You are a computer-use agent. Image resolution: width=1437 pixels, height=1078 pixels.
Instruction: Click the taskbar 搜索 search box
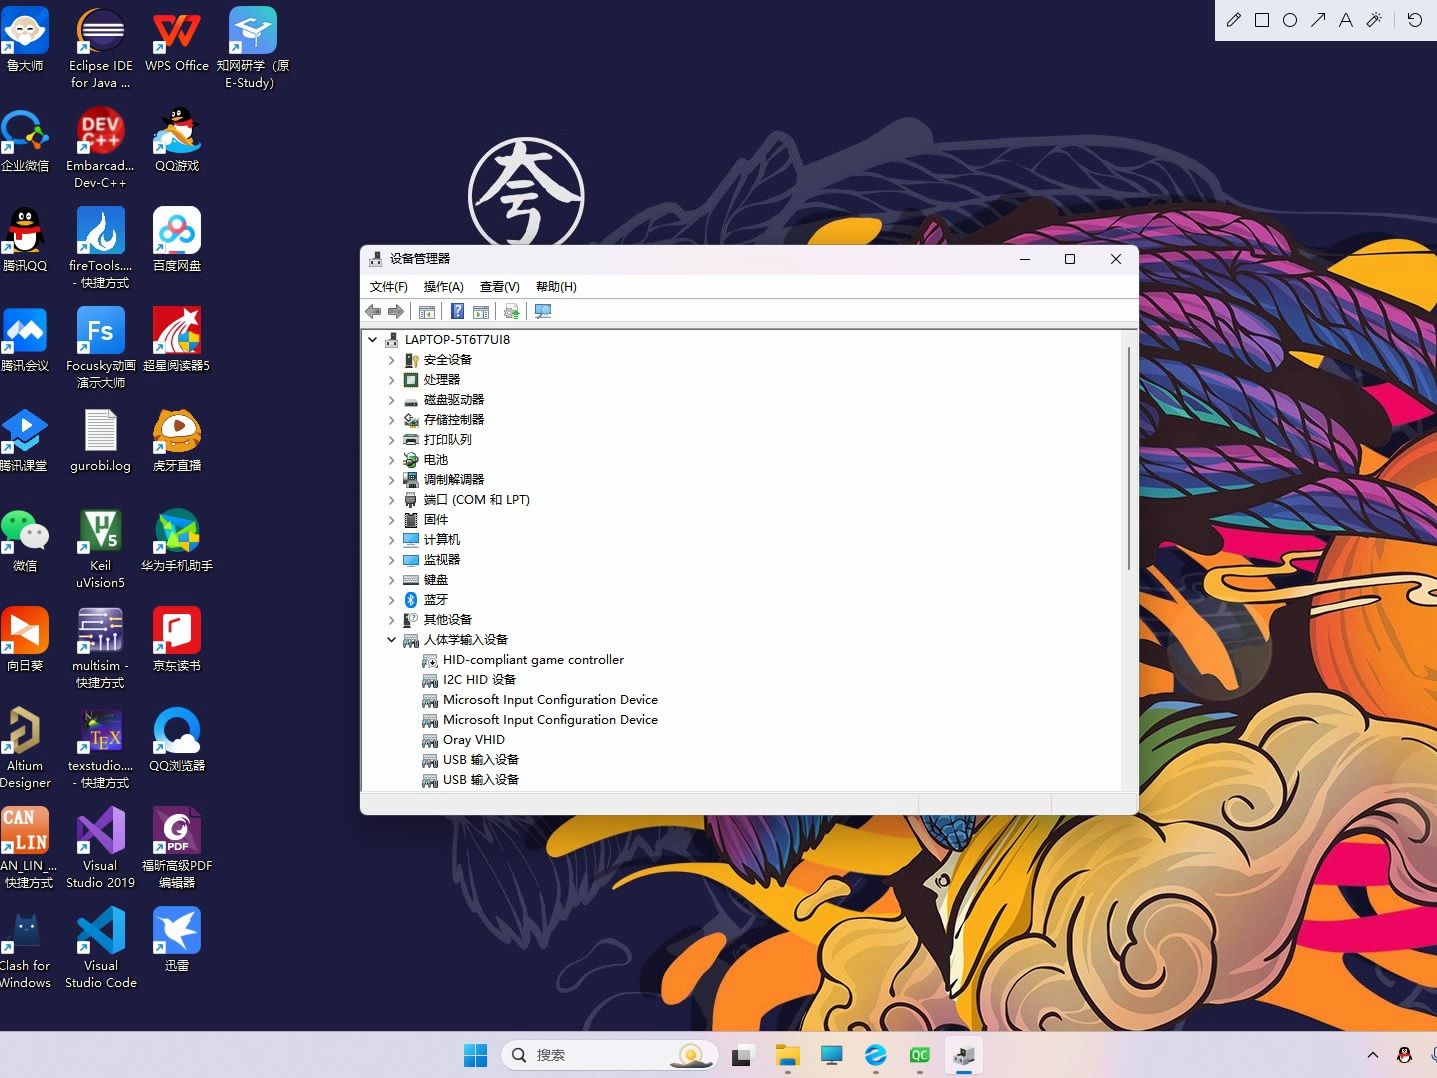[x=610, y=1055]
